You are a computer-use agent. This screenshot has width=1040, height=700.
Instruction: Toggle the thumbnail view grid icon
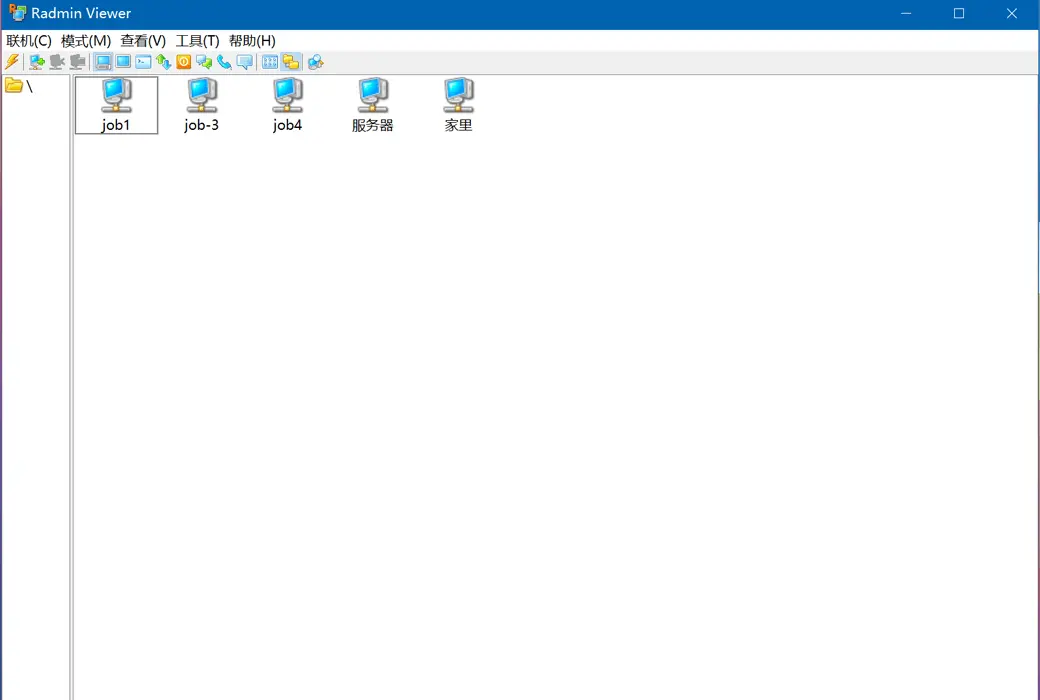[270, 62]
